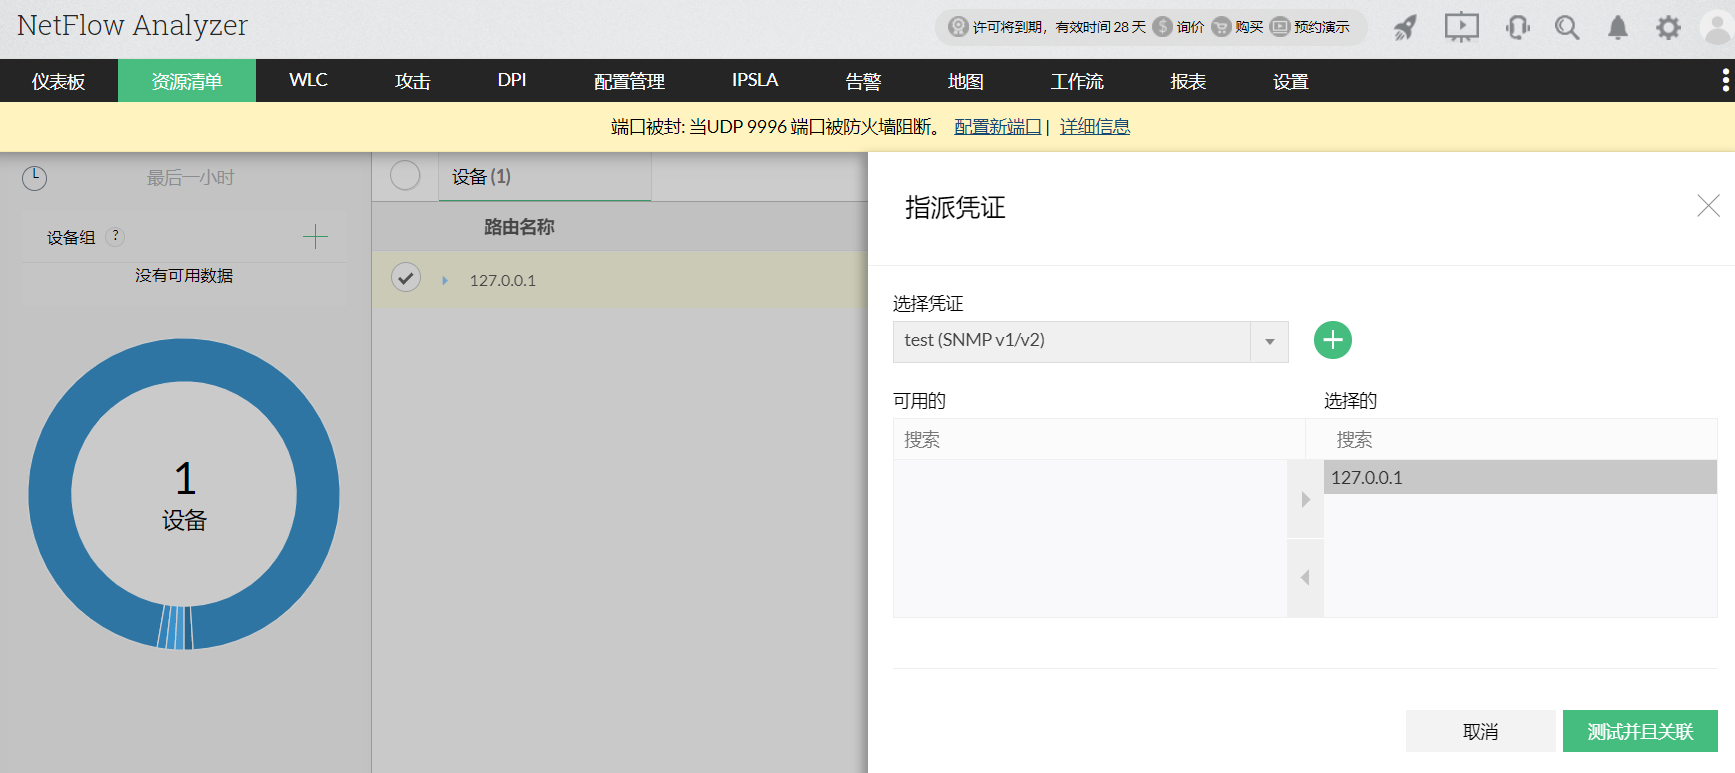Select the 设备 (1) tab
Image resolution: width=1735 pixels, height=773 pixels.
545,177
